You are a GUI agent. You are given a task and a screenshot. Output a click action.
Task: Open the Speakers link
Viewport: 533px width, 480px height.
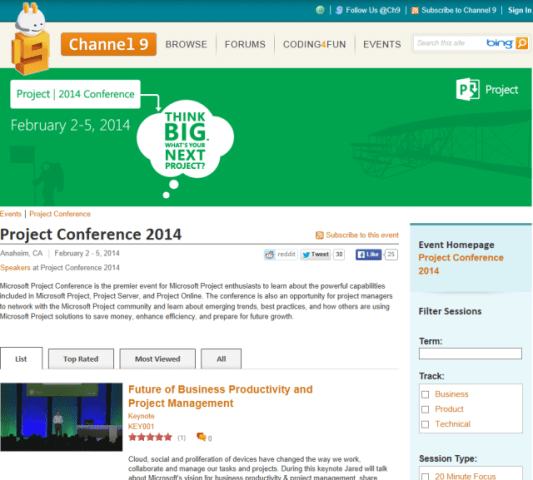pos(15,268)
